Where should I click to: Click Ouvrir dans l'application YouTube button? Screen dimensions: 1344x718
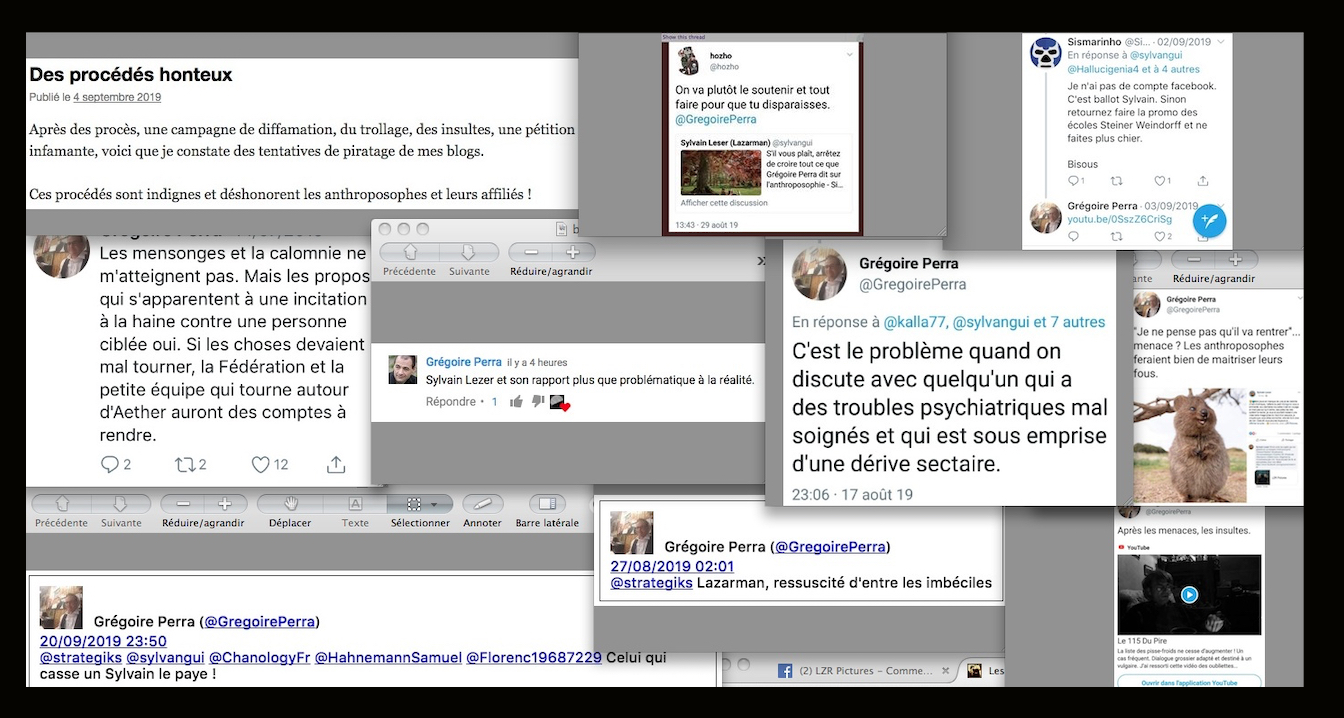1188,682
